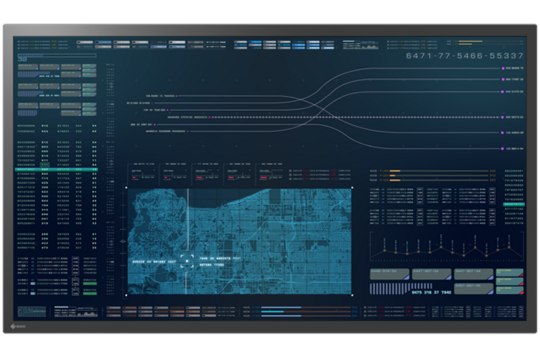Image resolution: width=540 pixels, height=360 pixels.
Task: Select the lowest magenta endpoint node of flow lines
Action: coord(502,149)
